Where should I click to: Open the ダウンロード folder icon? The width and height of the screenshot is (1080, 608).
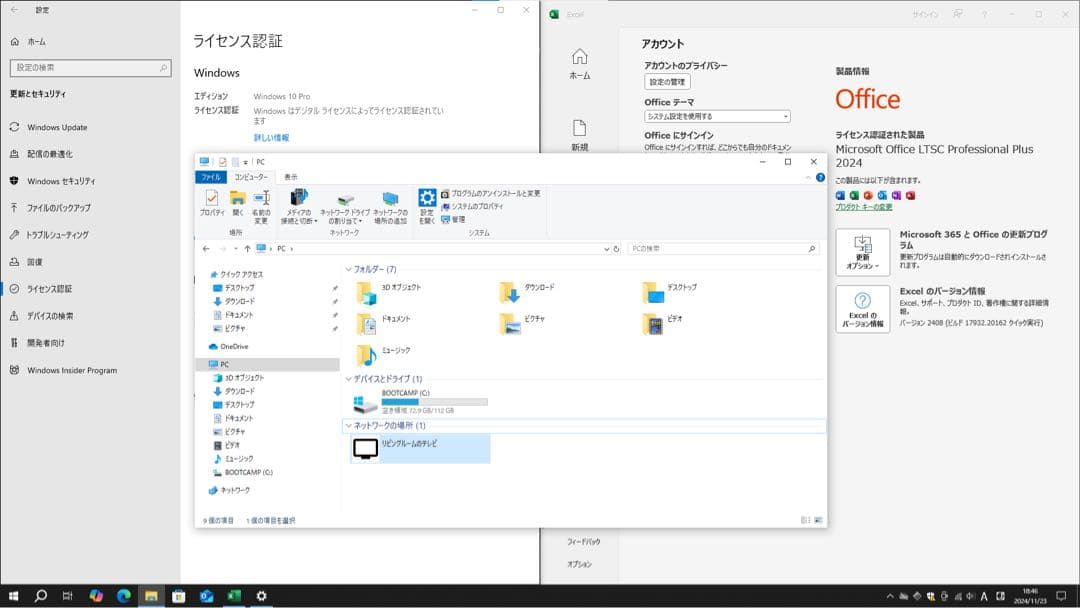click(510, 291)
